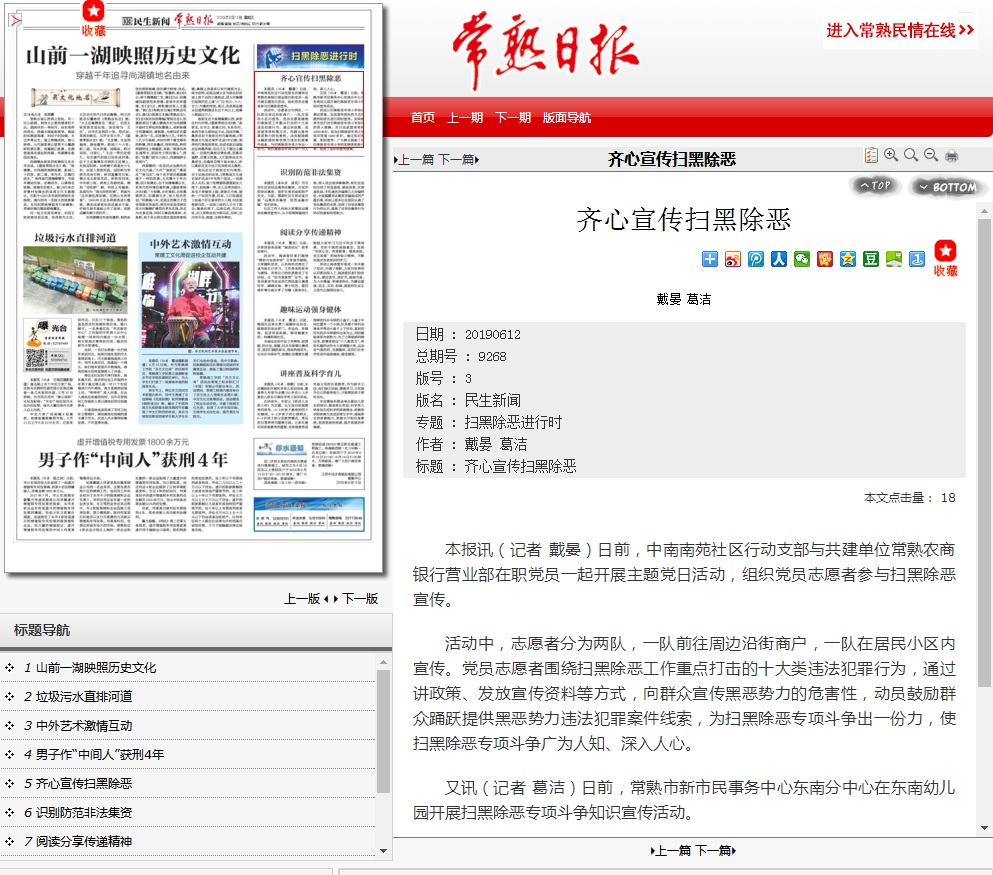Open 首页 in the red navigation bar
Screen dimensions: 993x875
pyautogui.click(x=422, y=118)
